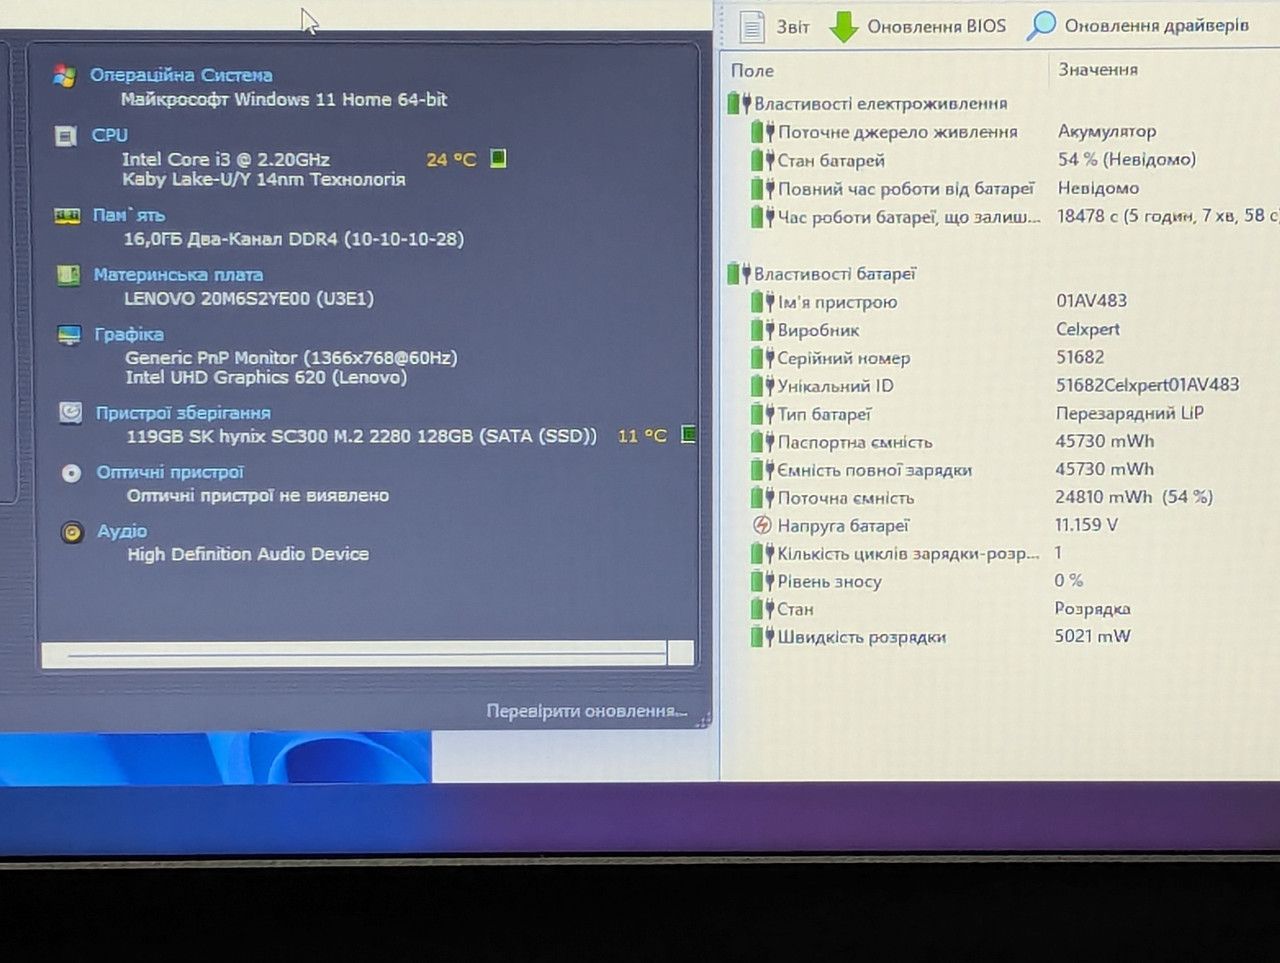Open the Операційна Система section link

(181, 75)
